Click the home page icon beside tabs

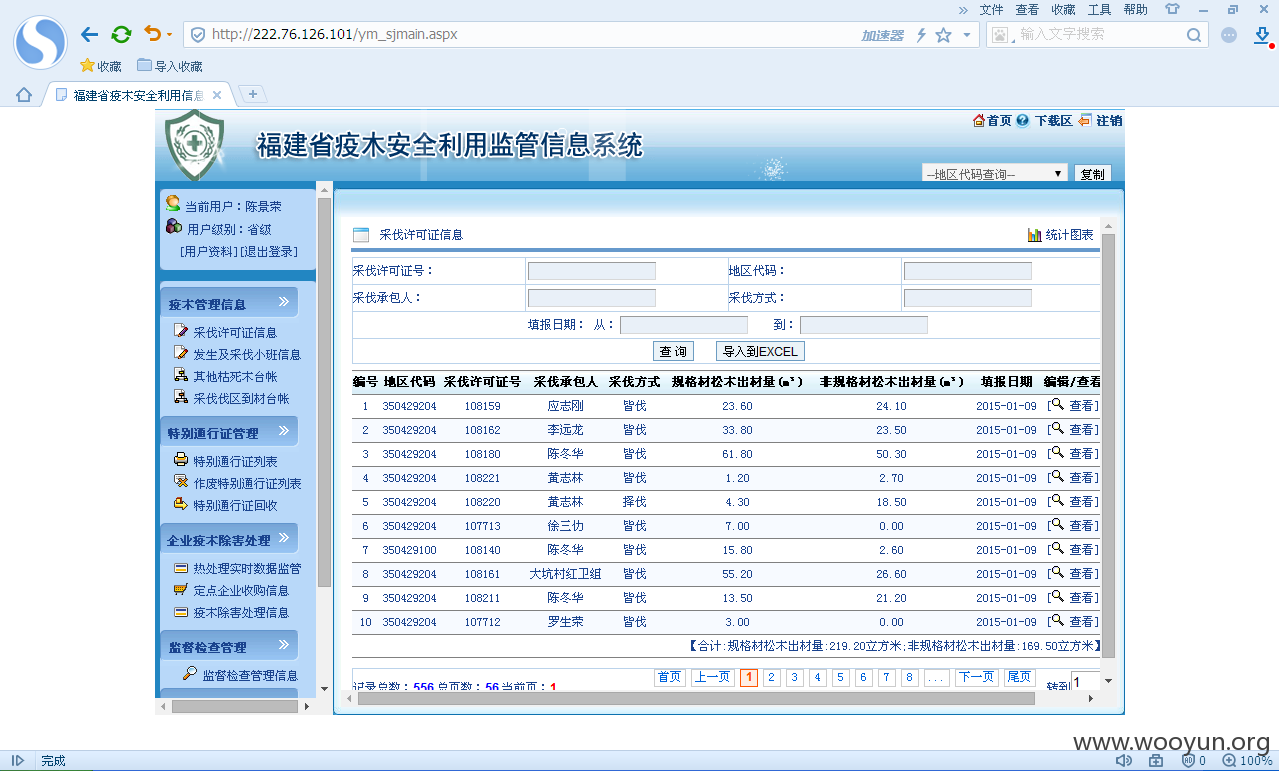click(24, 95)
